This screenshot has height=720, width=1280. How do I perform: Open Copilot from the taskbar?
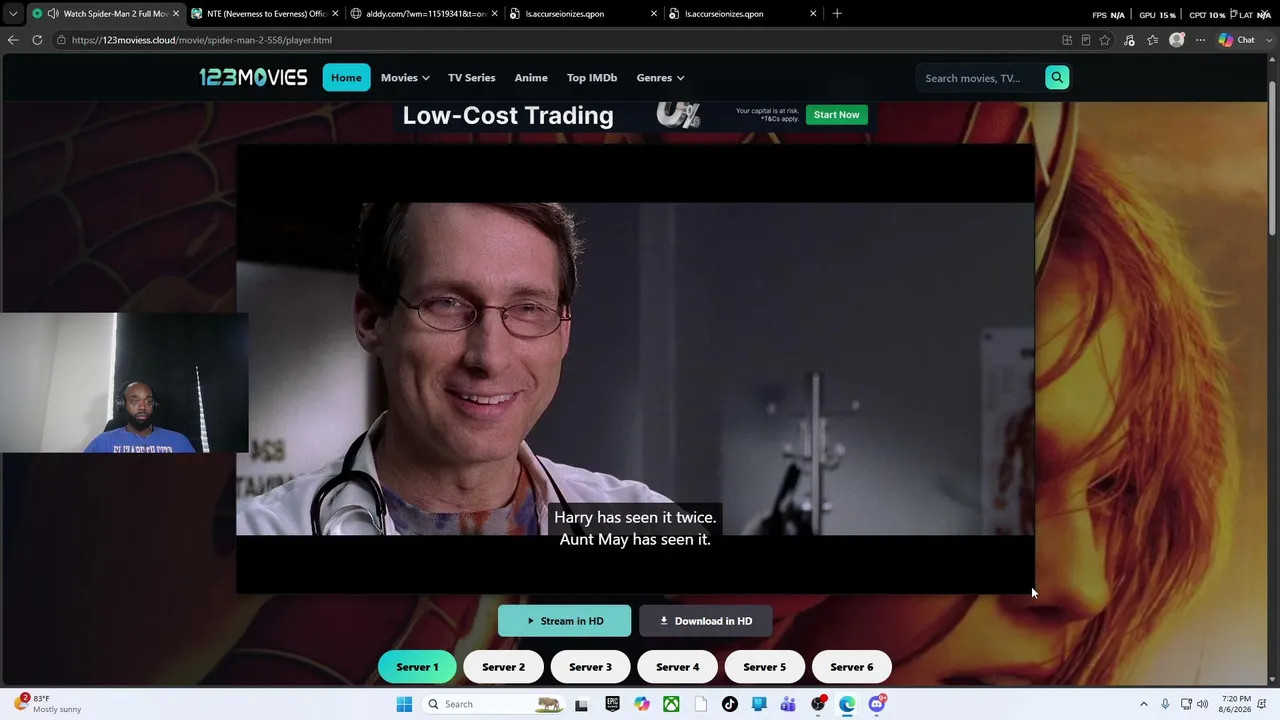tap(642, 704)
